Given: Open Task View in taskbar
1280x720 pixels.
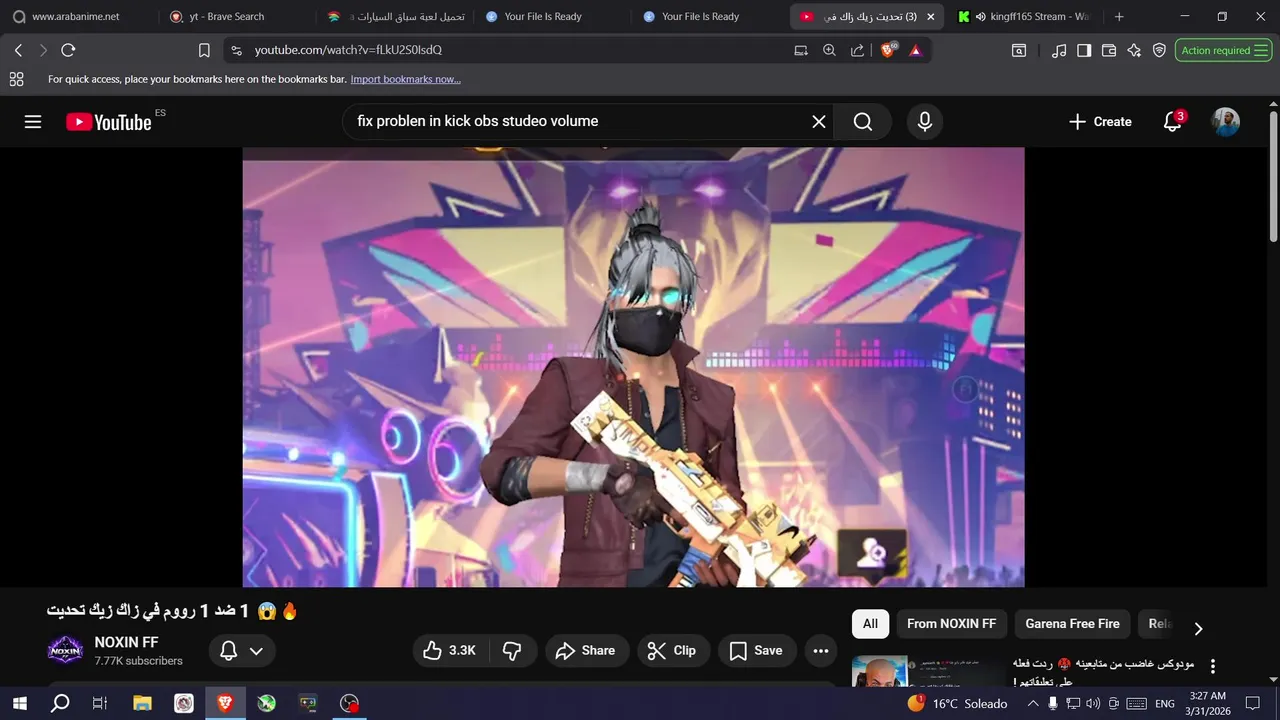Looking at the screenshot, I should pyautogui.click(x=100, y=703).
